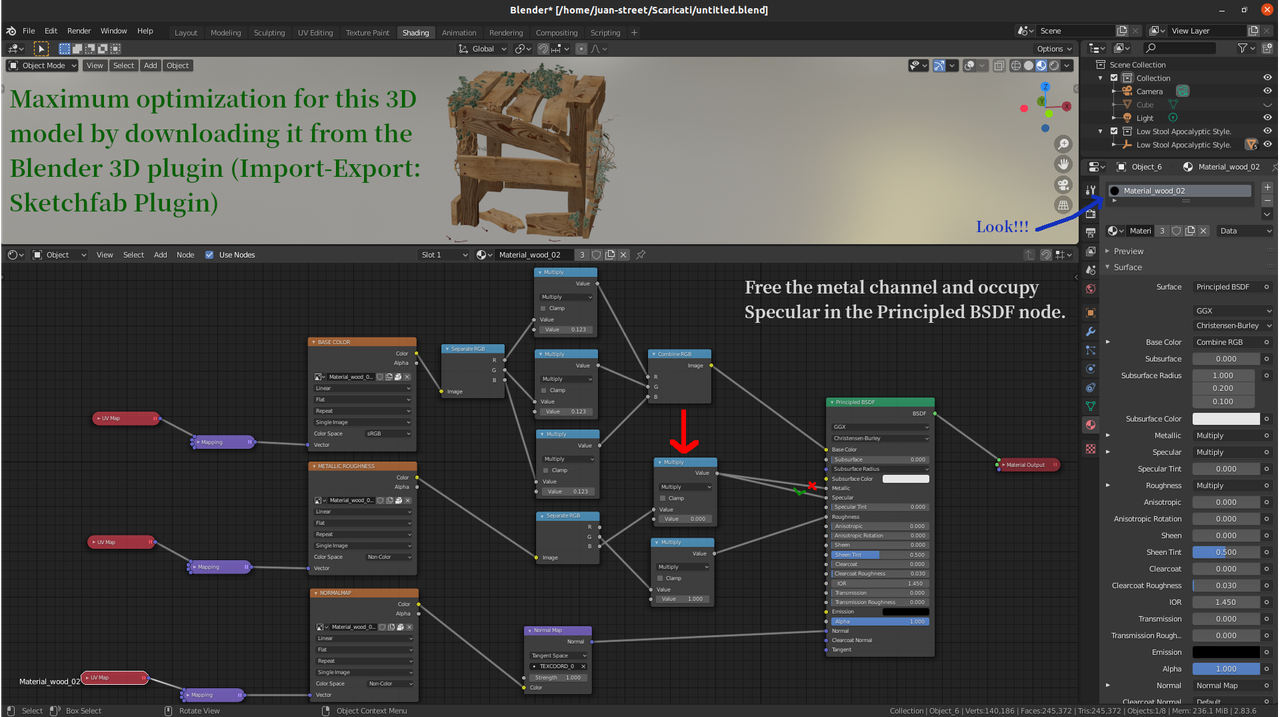Switch perspective/orthographic grid gizmo
The width and height of the screenshot is (1280, 717).
(x=1062, y=205)
